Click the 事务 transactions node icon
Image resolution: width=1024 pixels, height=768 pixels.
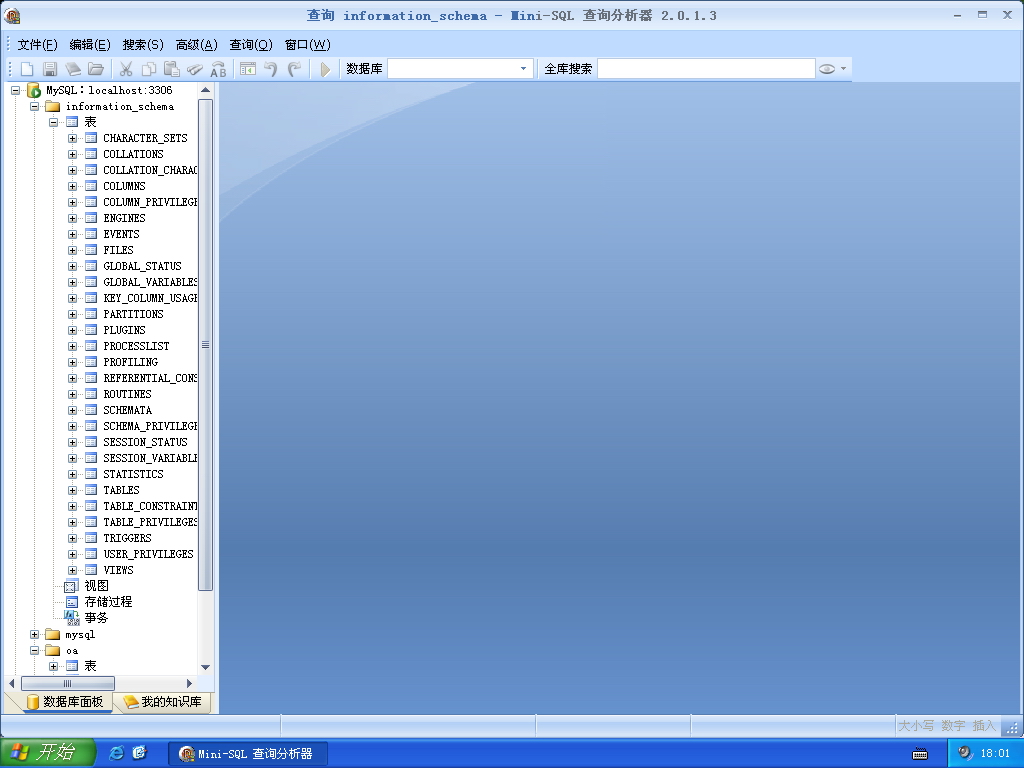71,617
